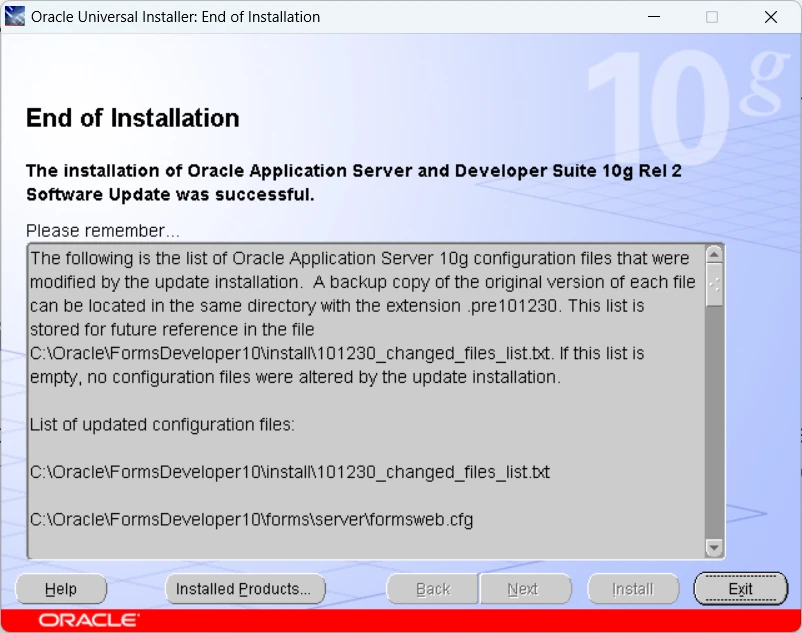The image size is (802, 633).
Task: Click the formsweb.cfg file path line
Action: point(252,519)
